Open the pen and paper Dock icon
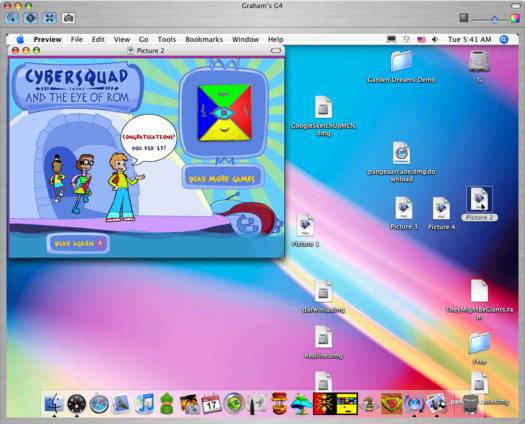Screen dimensions: 525x424 256,404
